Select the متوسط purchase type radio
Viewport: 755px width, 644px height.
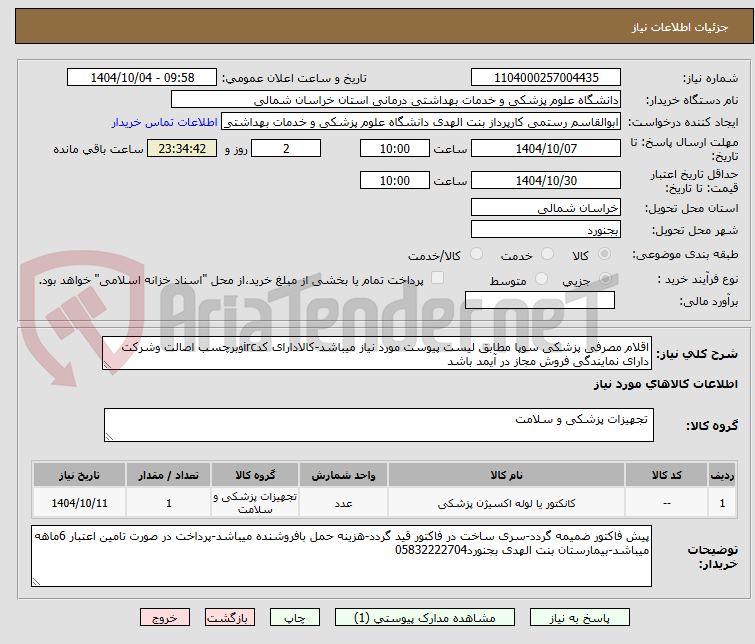coord(541,279)
